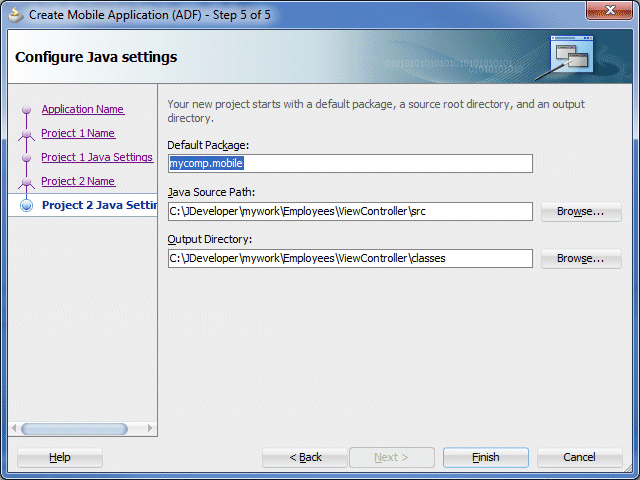
Task: Browse for the Output Directory
Action: (x=581, y=258)
